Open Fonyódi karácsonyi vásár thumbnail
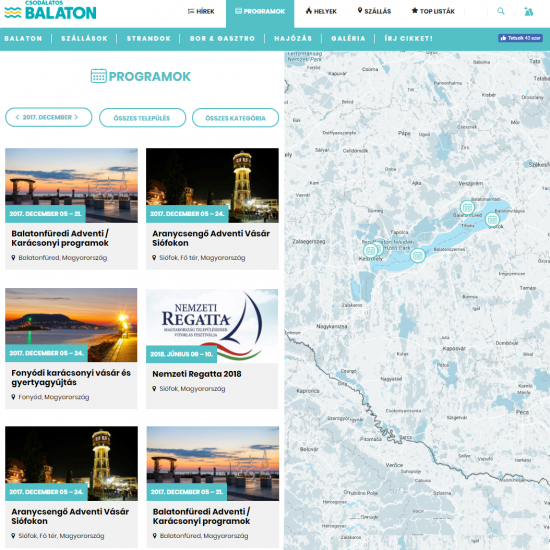The height and width of the screenshot is (550, 550). (x=71, y=325)
